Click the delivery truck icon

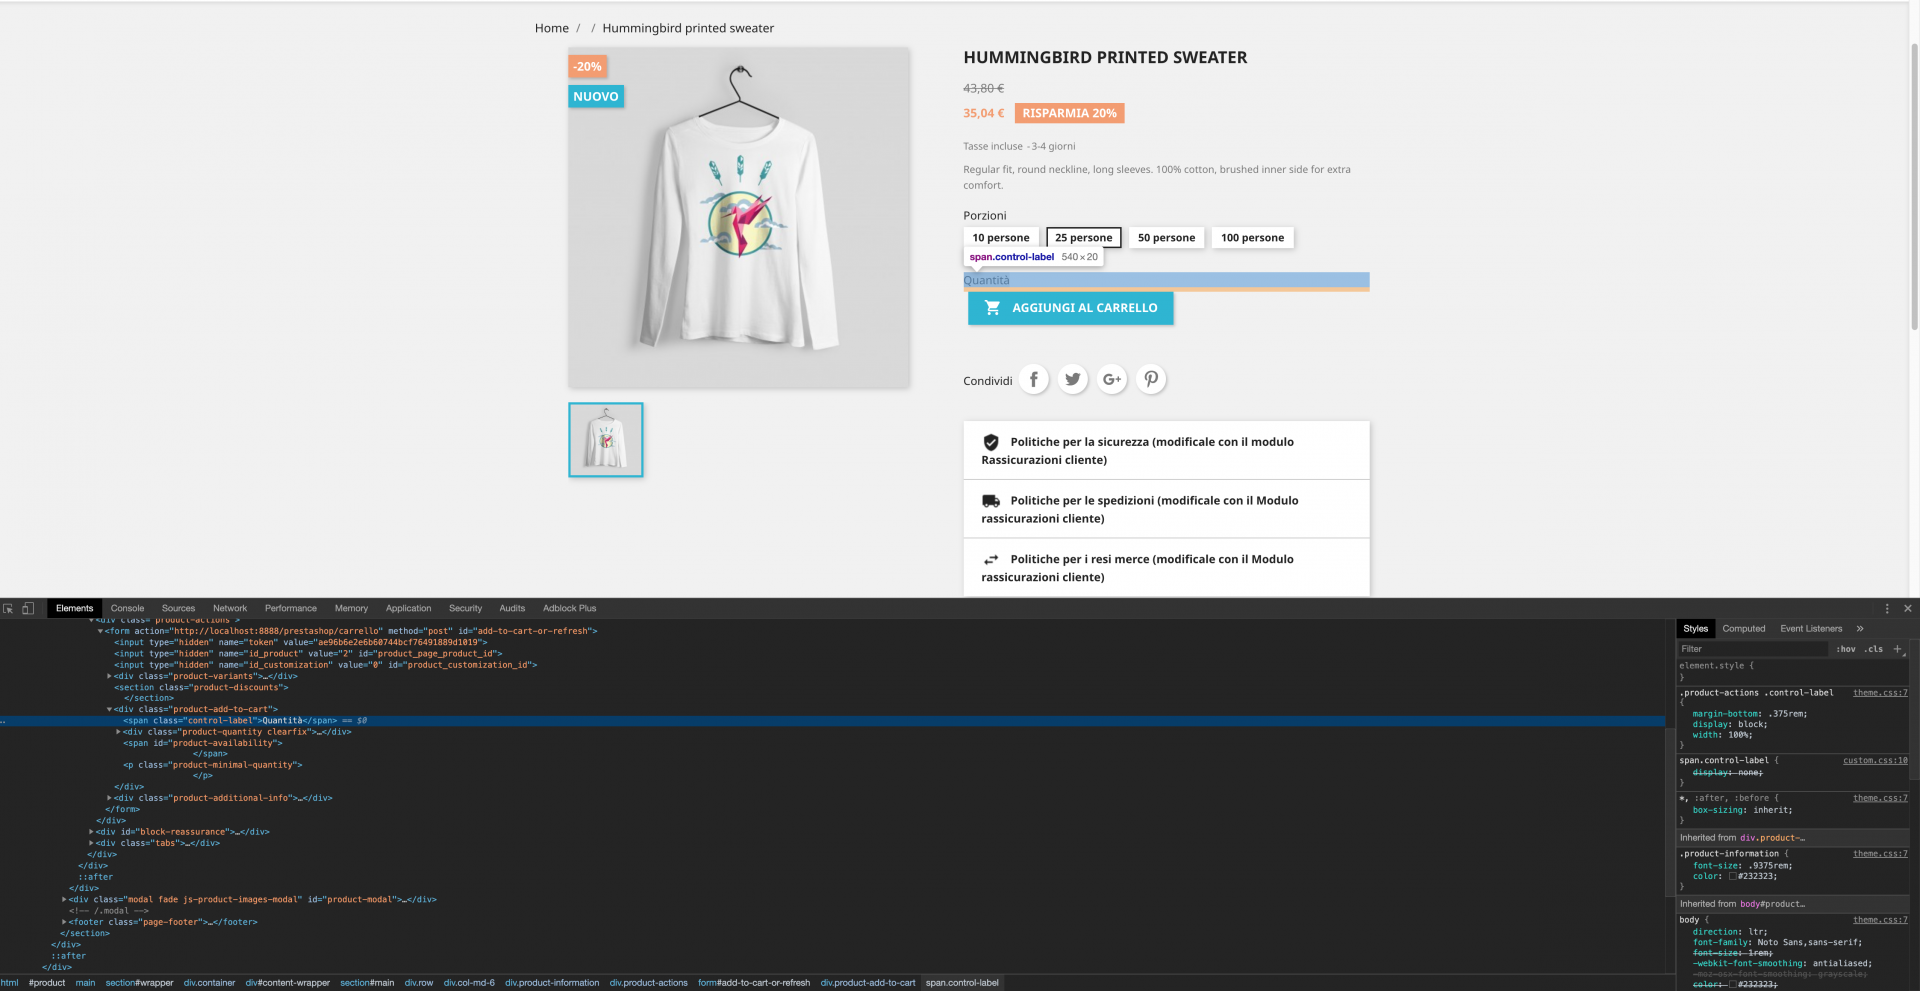[x=991, y=501]
